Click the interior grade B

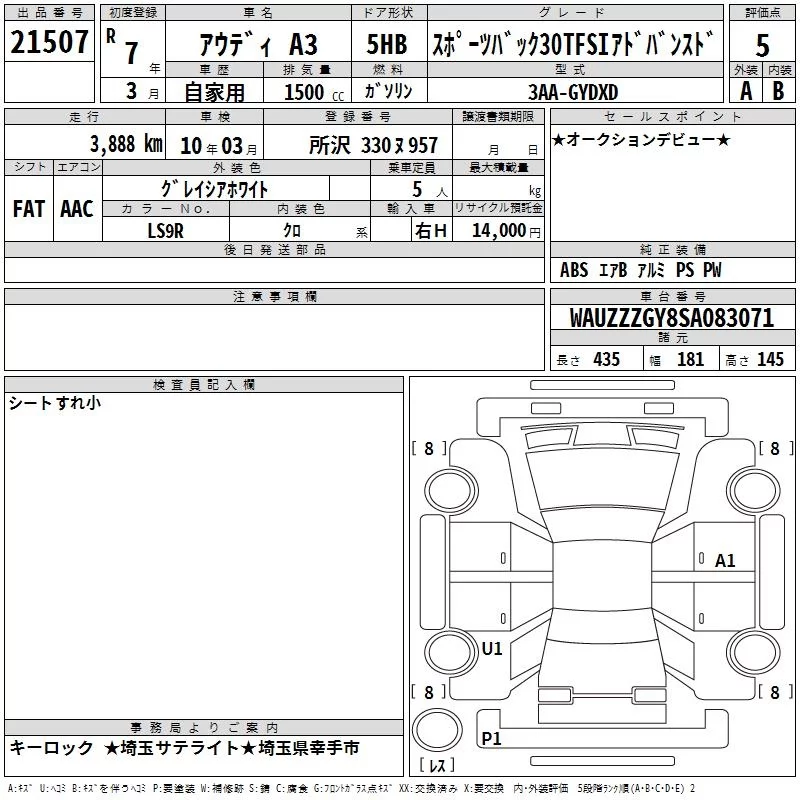pos(778,91)
